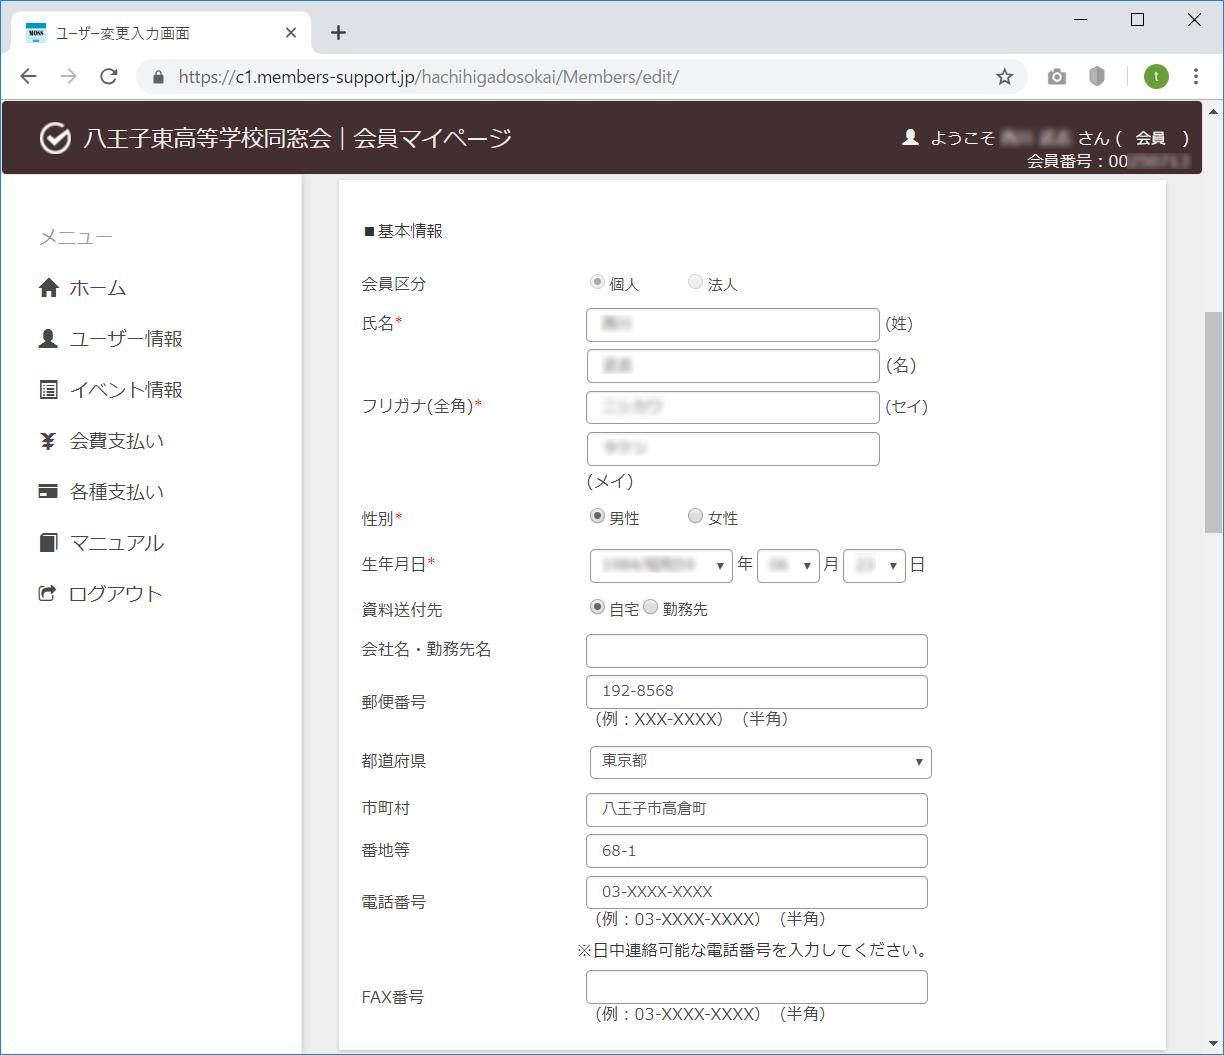Choose 男性 for gender
1224x1055 pixels.
click(597, 517)
